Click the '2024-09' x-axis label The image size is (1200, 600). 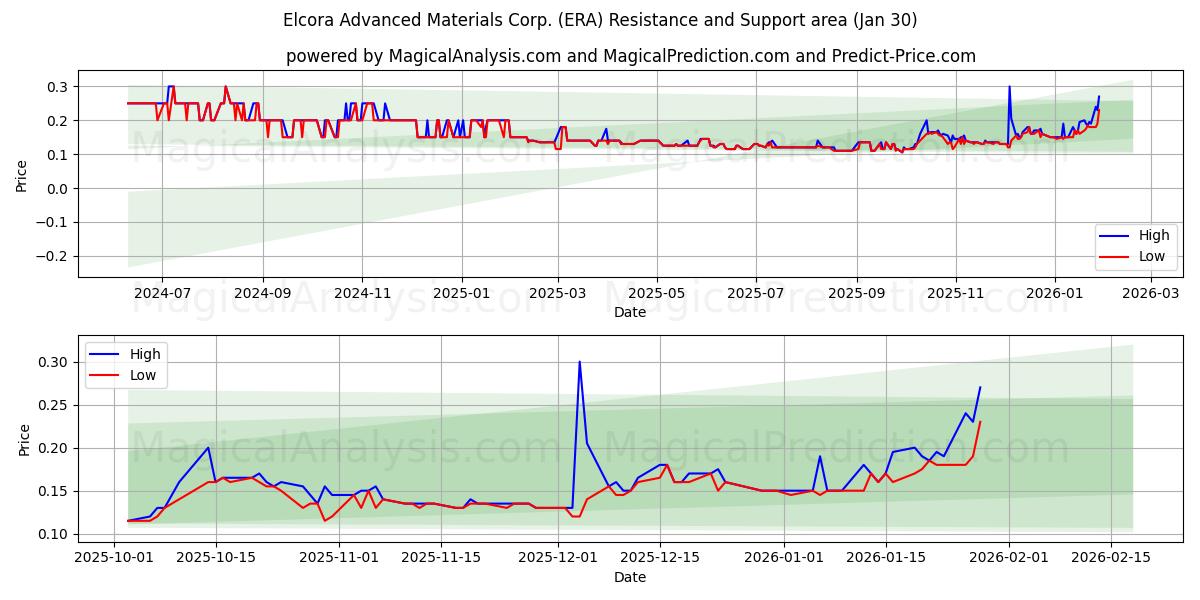point(263,294)
